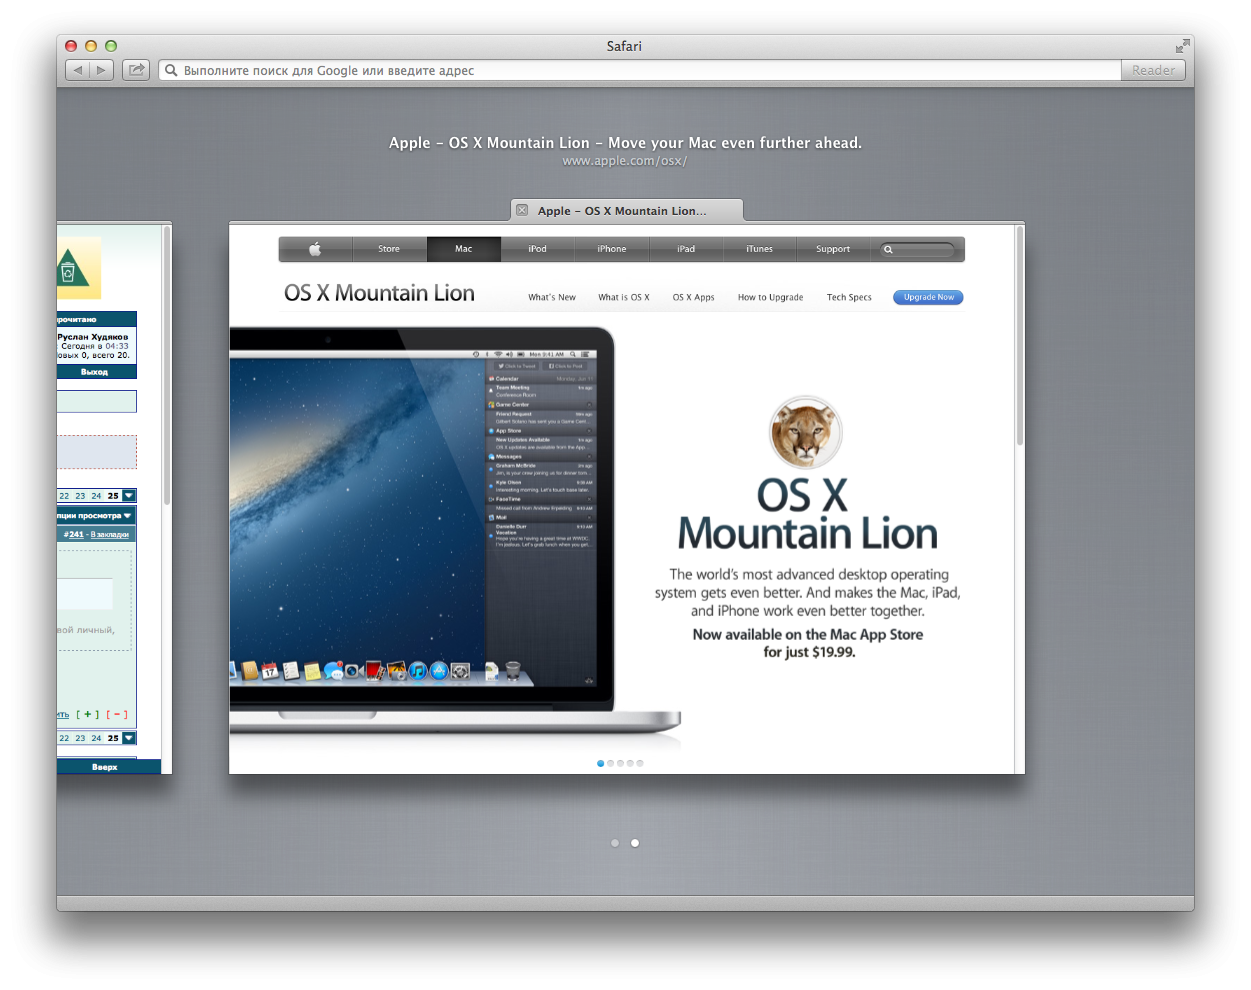Enter full screen with the window's expand arrows
This screenshot has width=1251, height=990.
click(1183, 46)
